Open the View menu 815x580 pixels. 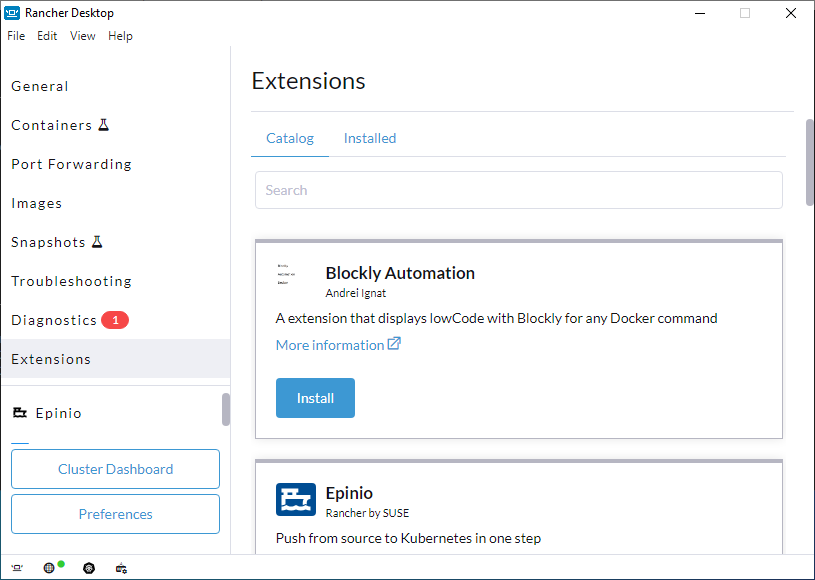(x=83, y=36)
